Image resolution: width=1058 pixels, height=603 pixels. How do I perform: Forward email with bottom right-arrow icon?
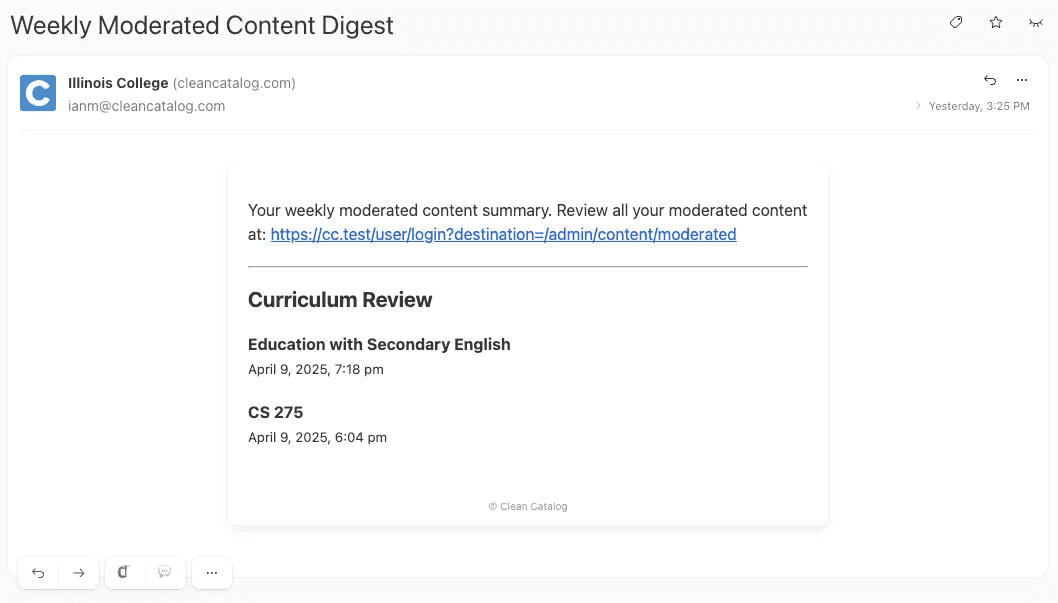79,573
